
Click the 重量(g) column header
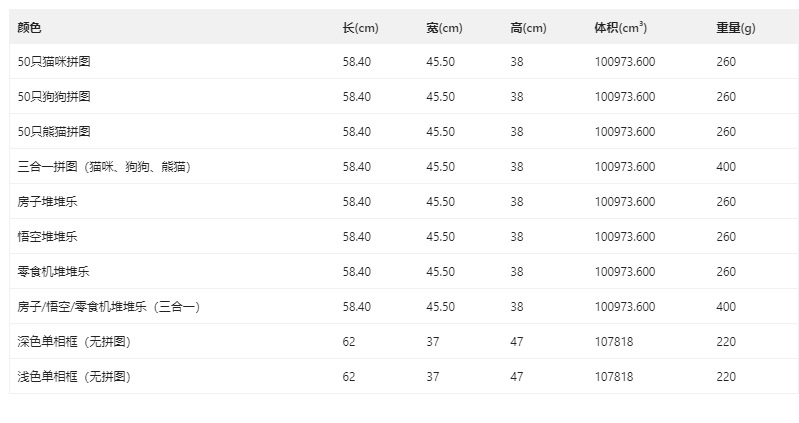click(x=735, y=28)
